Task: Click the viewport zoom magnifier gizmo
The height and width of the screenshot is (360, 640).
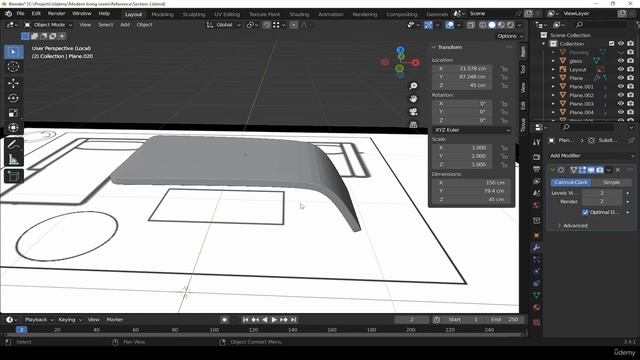Action: click(x=413, y=86)
